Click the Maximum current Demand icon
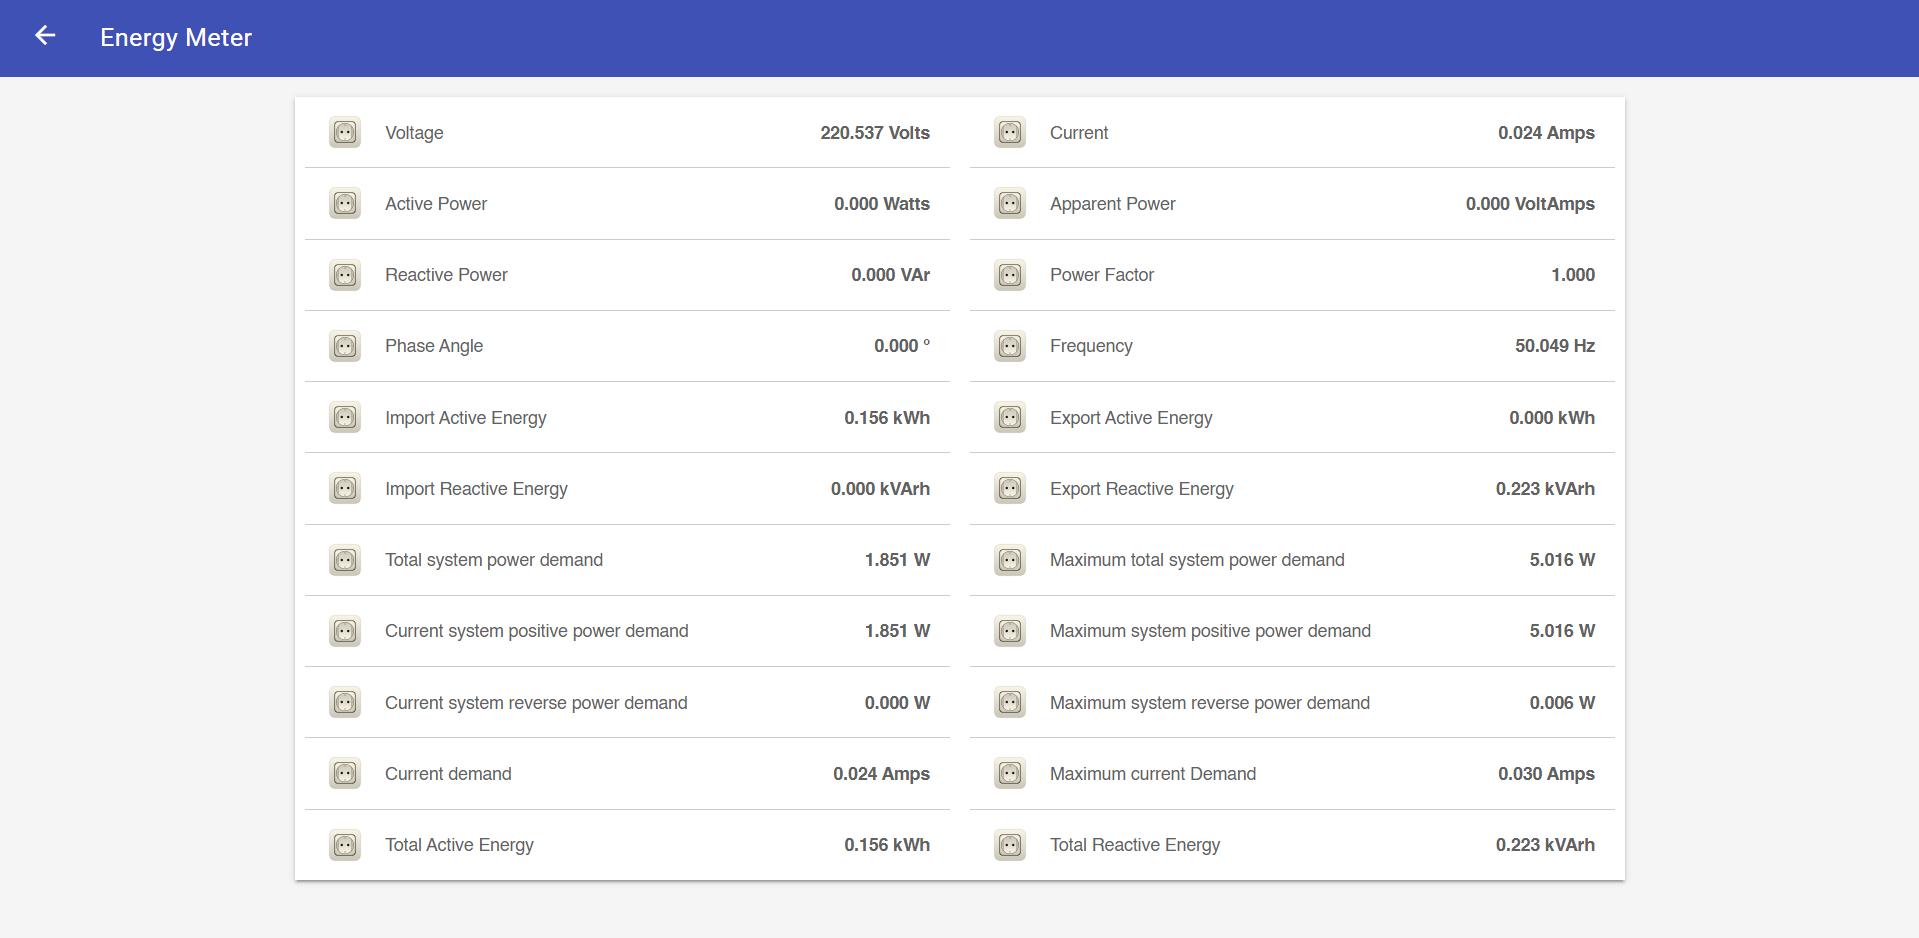The width and height of the screenshot is (1919, 938). pyautogui.click(x=1010, y=774)
